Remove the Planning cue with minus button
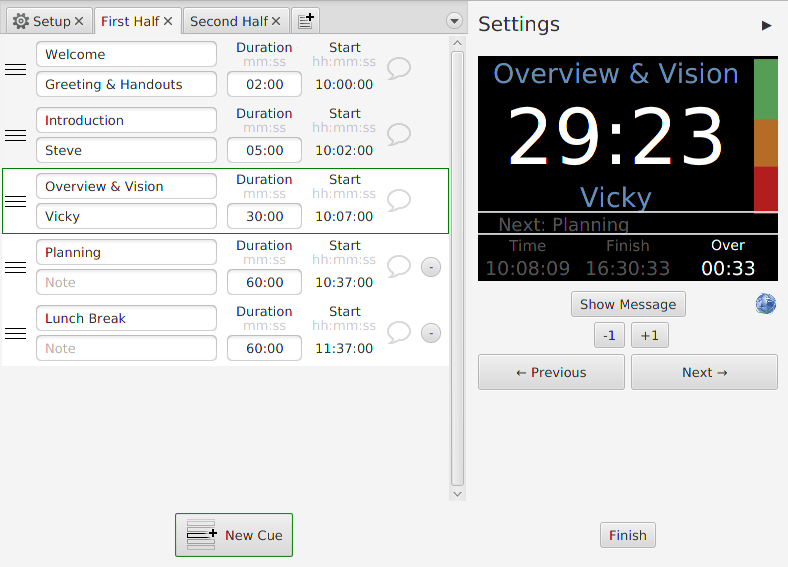The height and width of the screenshot is (567, 788). click(431, 267)
